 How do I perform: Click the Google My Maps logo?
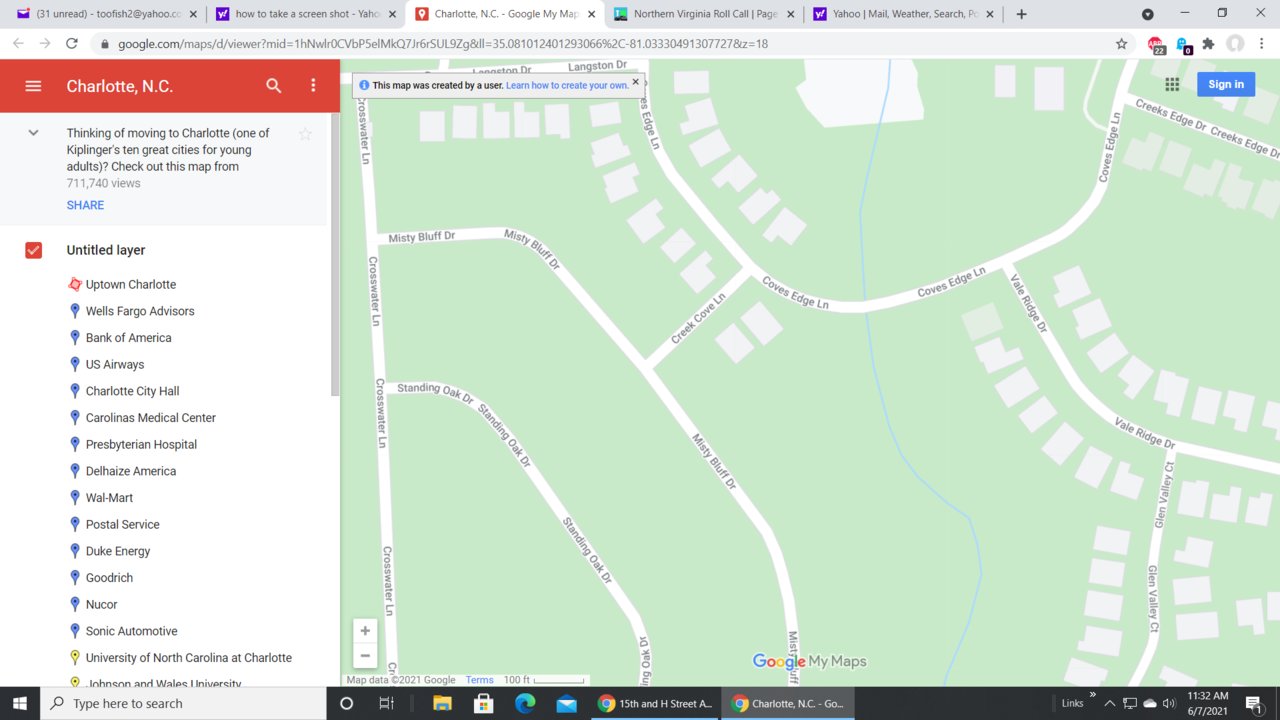click(x=809, y=661)
